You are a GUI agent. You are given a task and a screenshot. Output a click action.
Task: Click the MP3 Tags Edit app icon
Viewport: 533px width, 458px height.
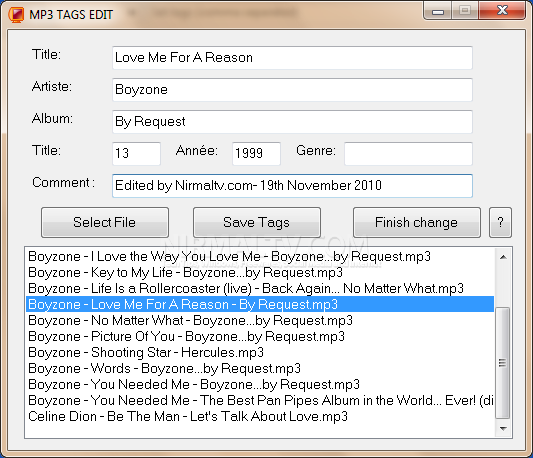tap(16, 15)
